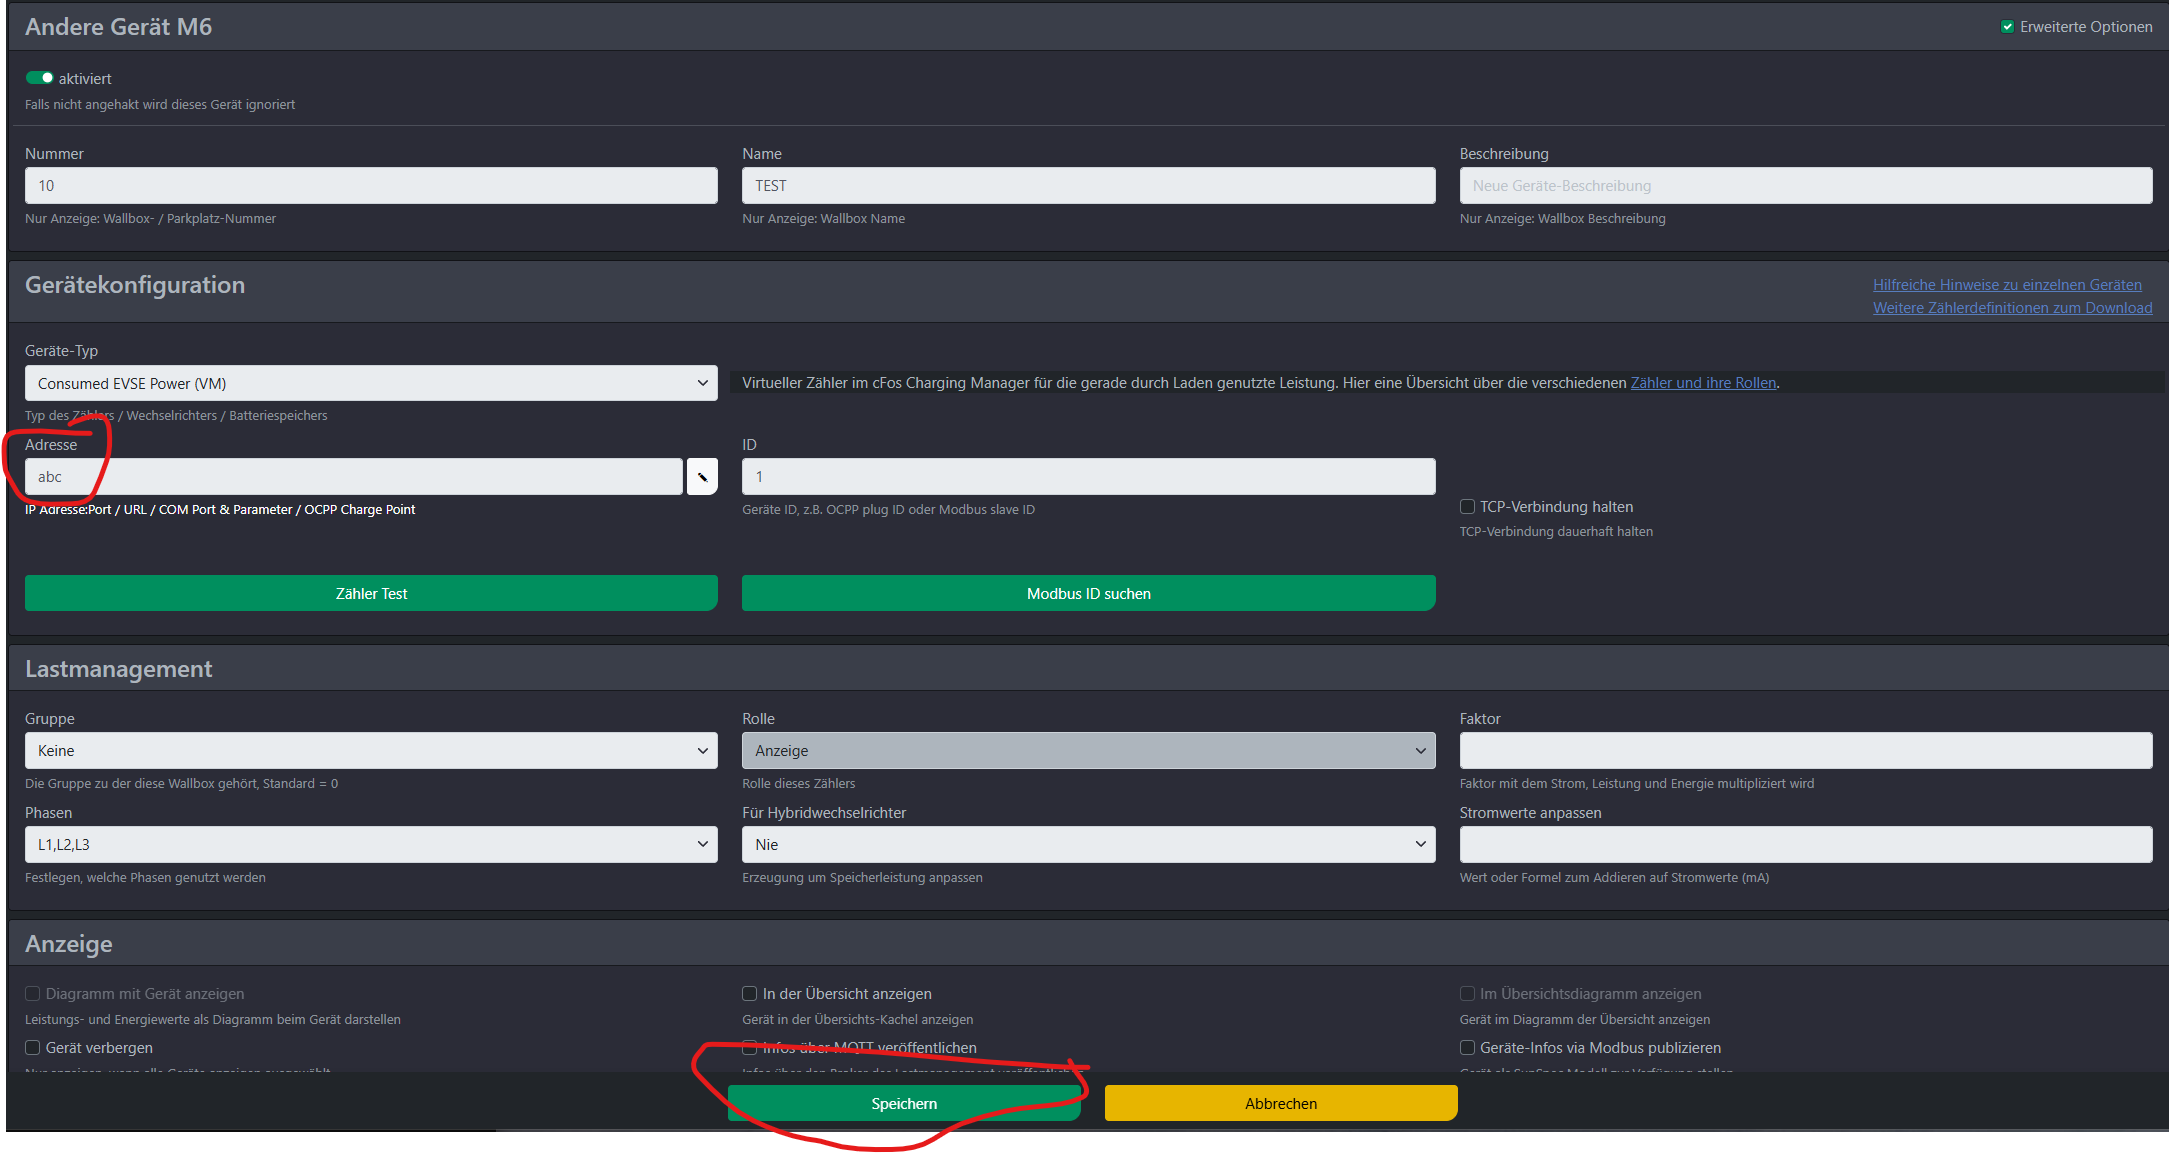Click Modbus ID suchen button

pyautogui.click(x=1088, y=594)
